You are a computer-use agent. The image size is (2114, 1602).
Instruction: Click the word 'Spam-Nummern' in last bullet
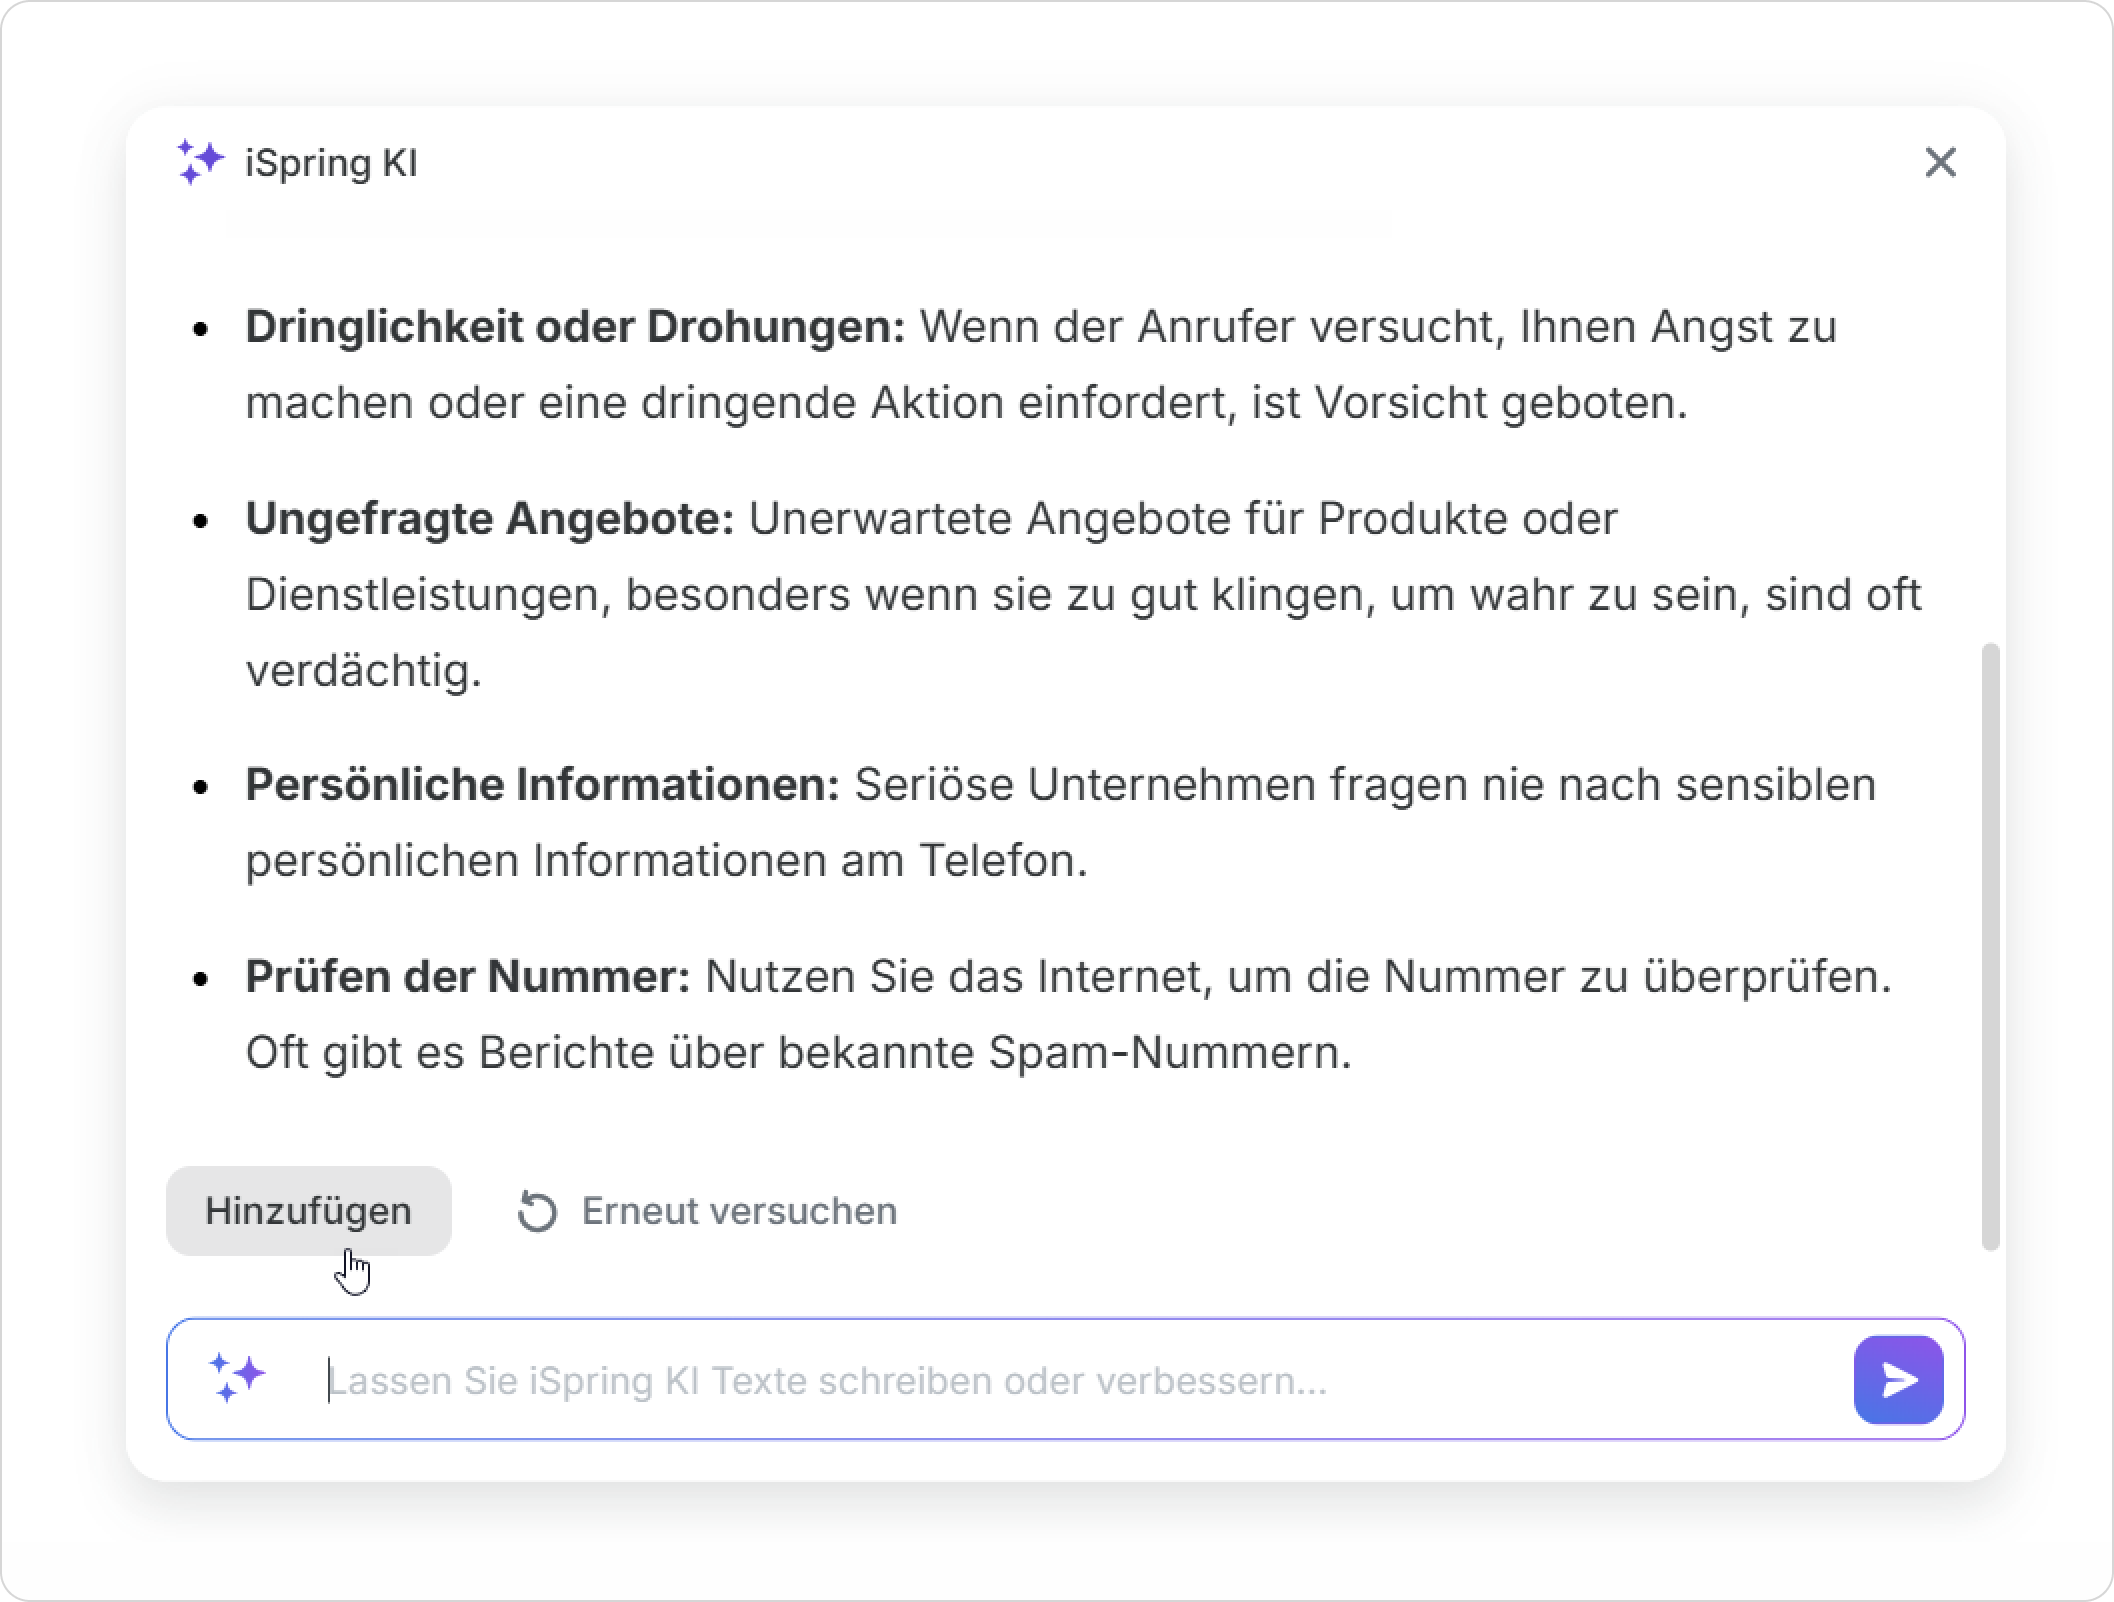[x=1166, y=1053]
